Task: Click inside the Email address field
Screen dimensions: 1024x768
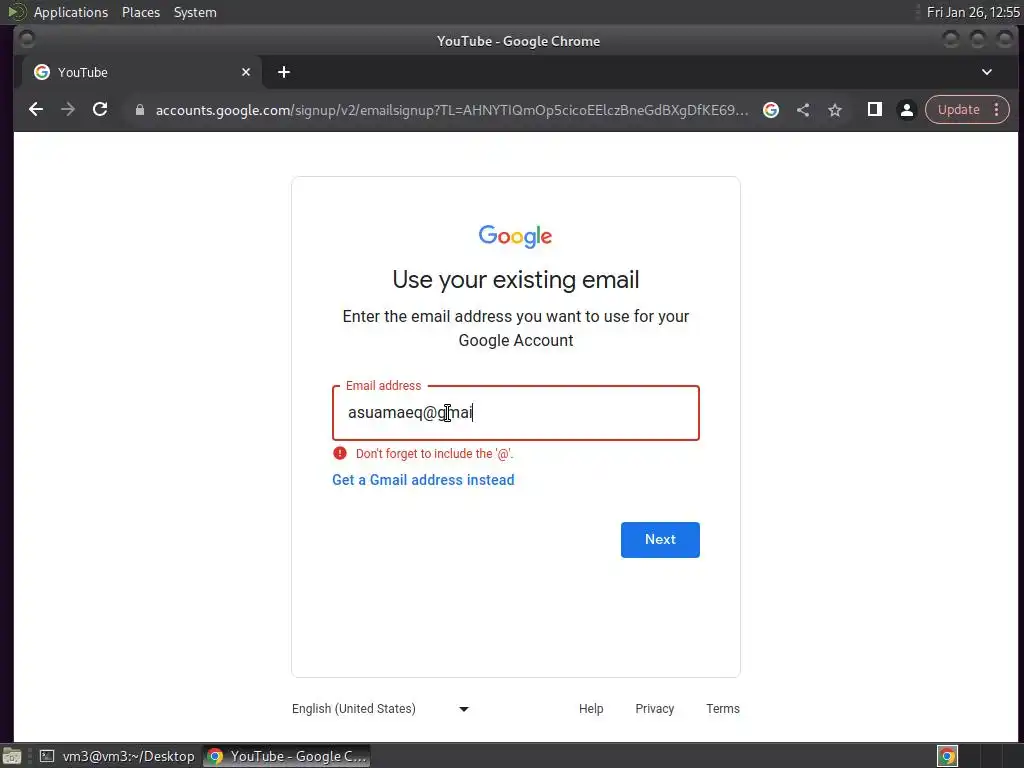Action: pos(516,413)
